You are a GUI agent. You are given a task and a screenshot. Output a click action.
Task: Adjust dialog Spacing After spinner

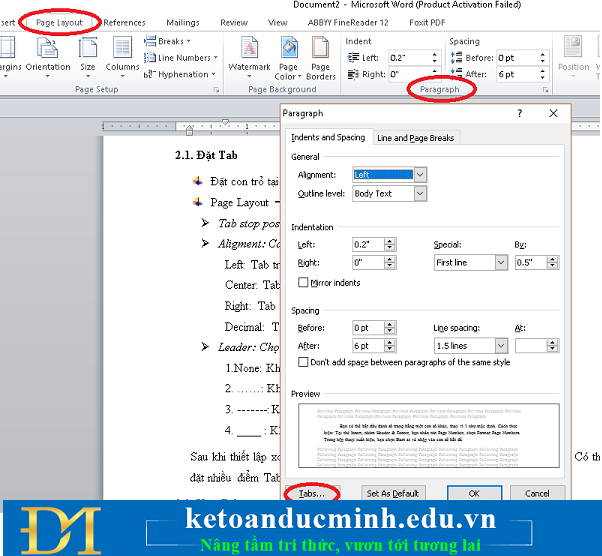390,346
